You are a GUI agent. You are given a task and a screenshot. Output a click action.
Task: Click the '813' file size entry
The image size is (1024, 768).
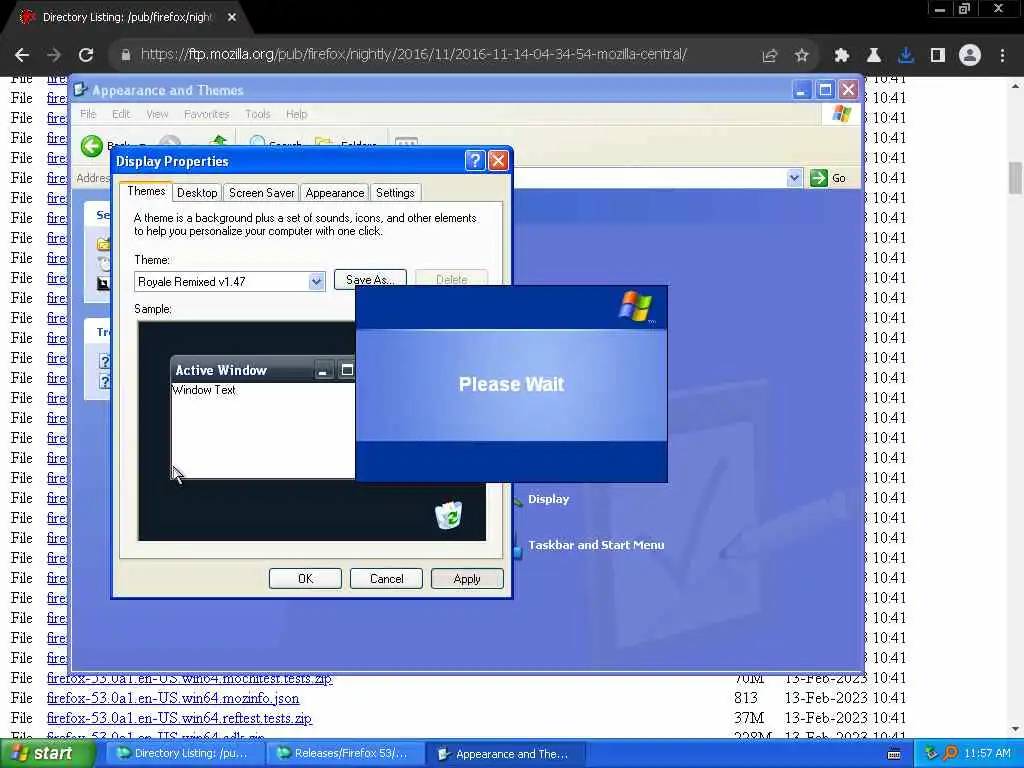point(745,698)
